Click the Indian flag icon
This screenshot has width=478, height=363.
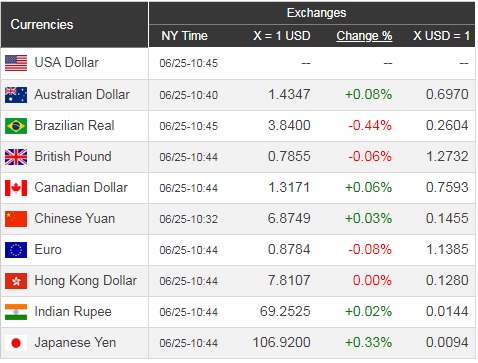[x=16, y=312]
